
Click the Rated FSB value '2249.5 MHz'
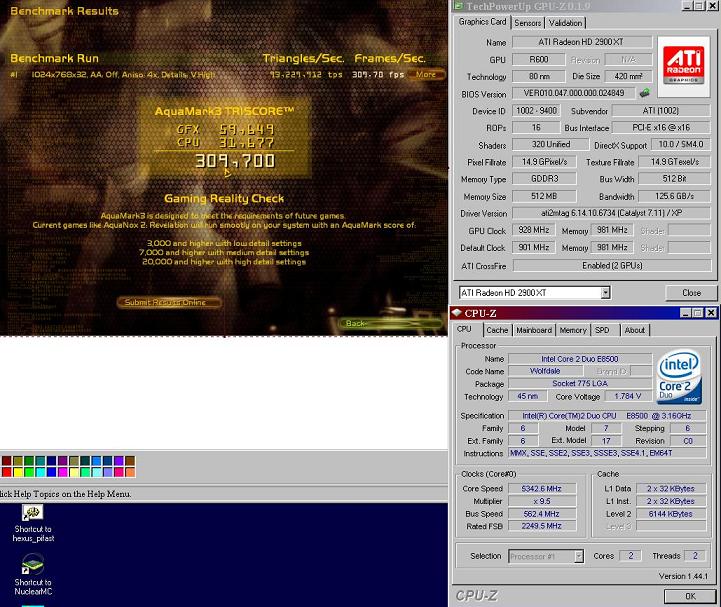pyautogui.click(x=542, y=526)
